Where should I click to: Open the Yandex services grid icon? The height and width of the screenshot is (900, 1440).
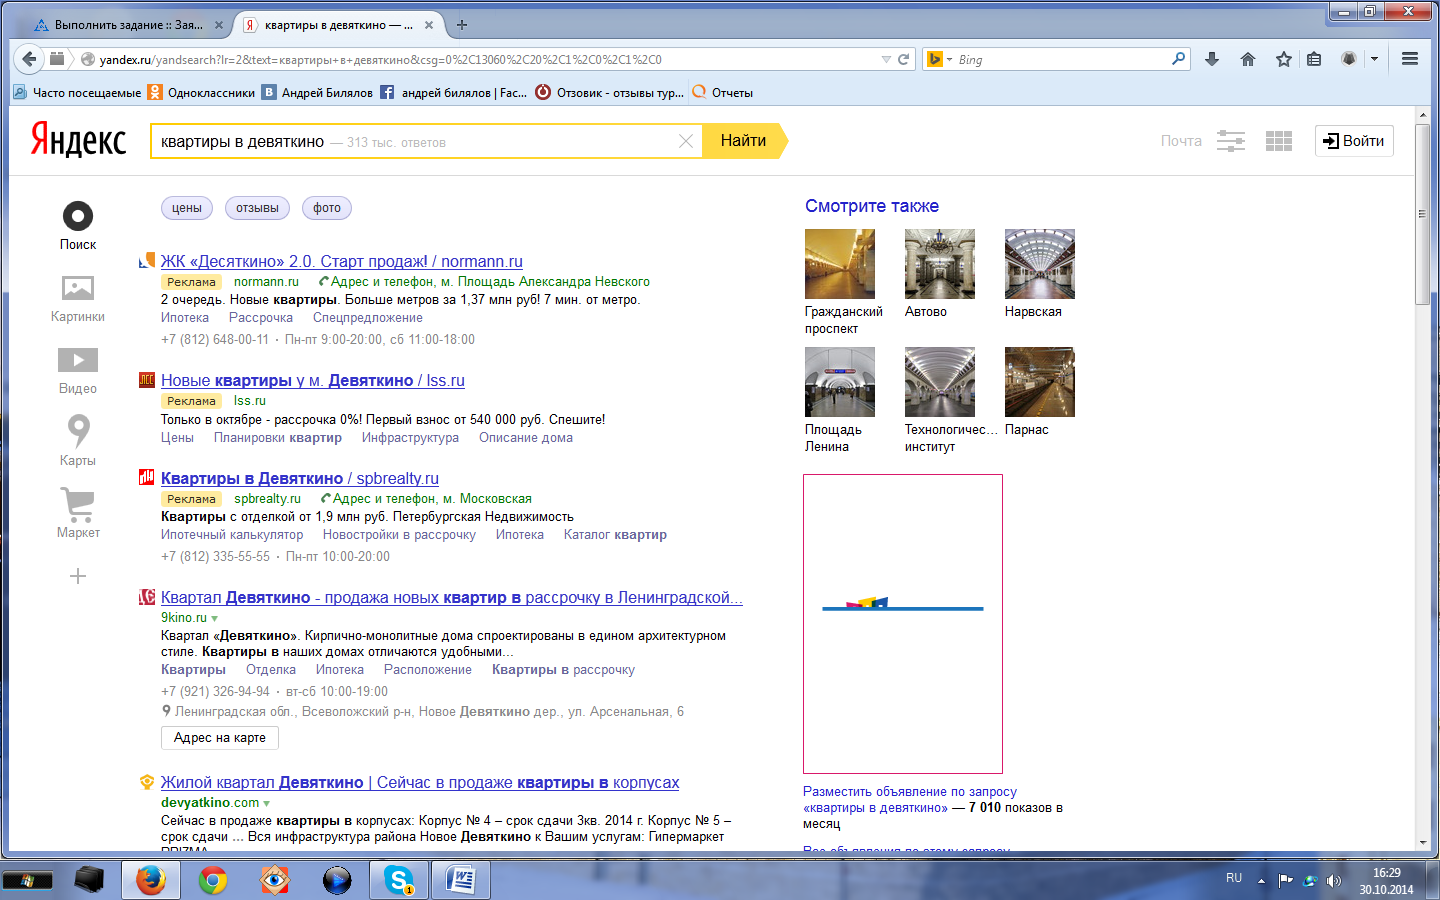point(1279,141)
